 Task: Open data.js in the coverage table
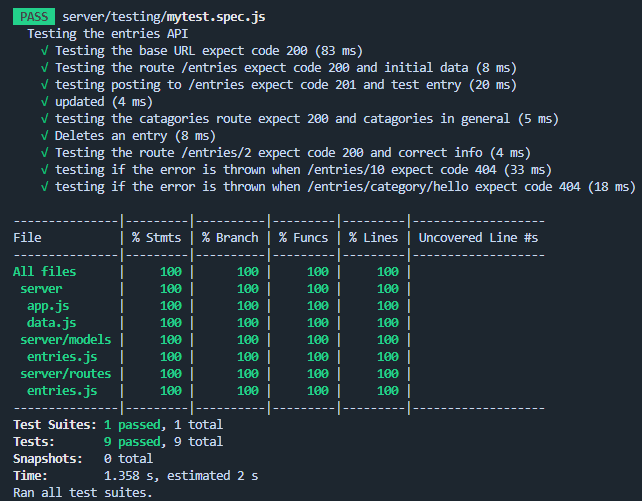[x=51, y=323]
